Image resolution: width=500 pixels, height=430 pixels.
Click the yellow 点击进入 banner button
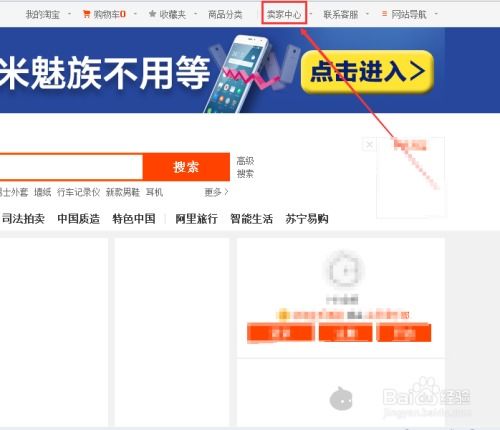pos(367,71)
